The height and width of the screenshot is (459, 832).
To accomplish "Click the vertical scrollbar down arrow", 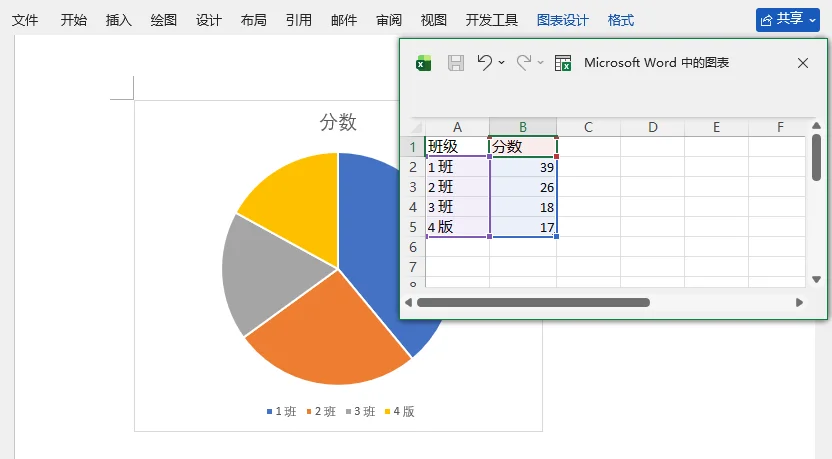I will pos(816,279).
